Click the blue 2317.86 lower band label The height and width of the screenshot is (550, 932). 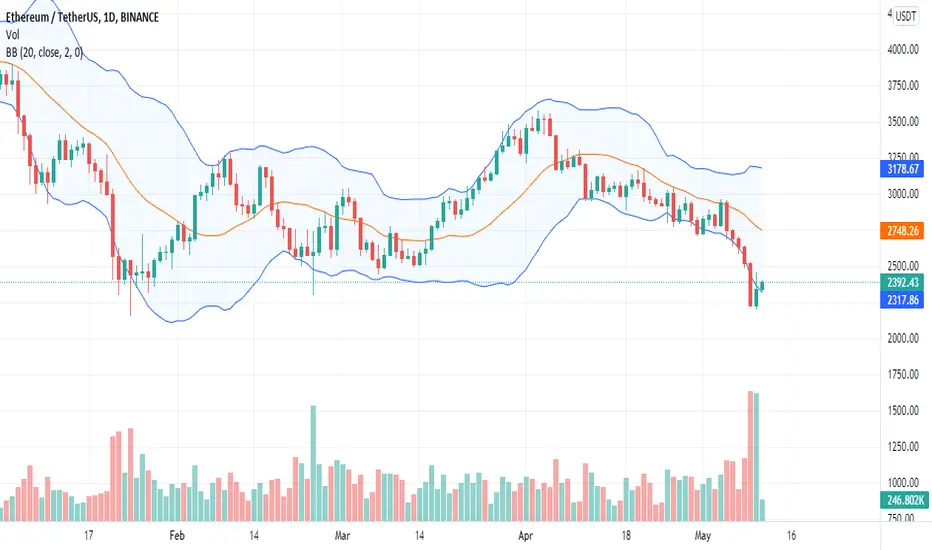point(902,300)
